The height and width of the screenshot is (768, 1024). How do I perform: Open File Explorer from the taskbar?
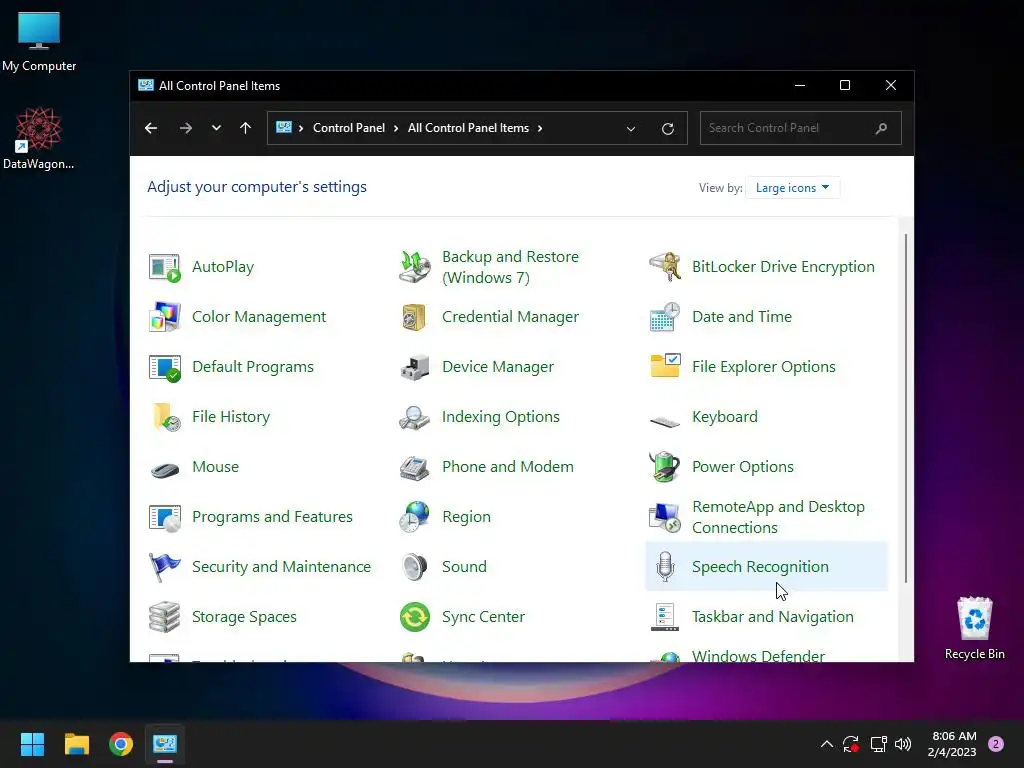click(x=76, y=744)
